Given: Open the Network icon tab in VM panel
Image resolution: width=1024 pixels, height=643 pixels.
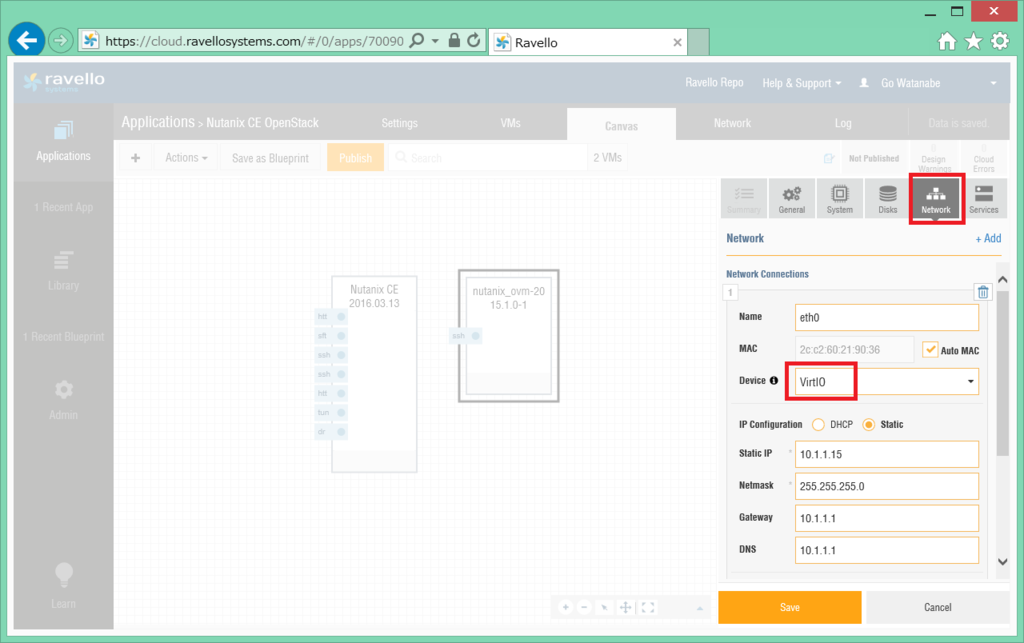Looking at the screenshot, I should pos(936,198).
